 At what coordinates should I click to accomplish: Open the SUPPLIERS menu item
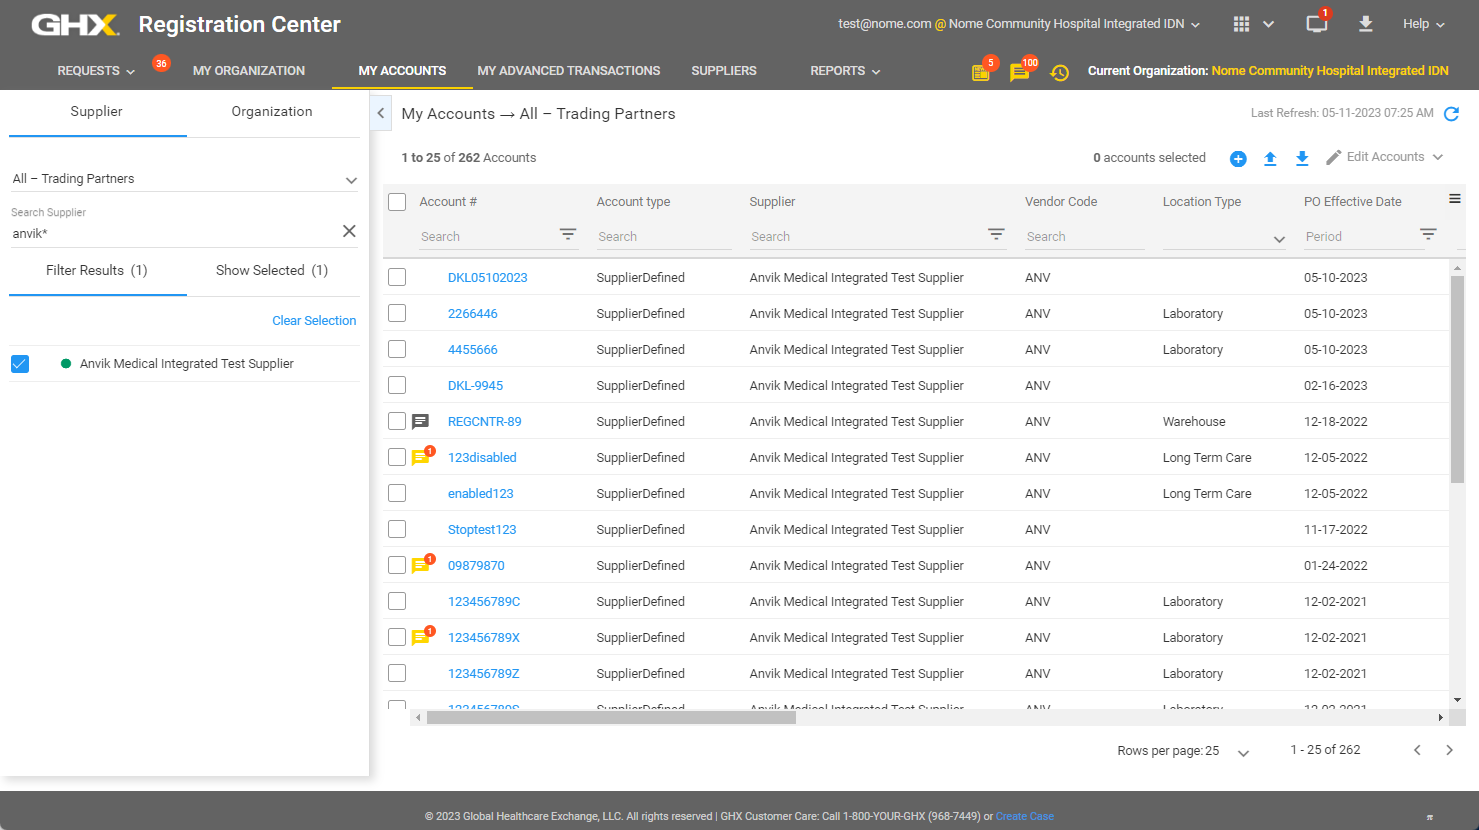point(724,71)
